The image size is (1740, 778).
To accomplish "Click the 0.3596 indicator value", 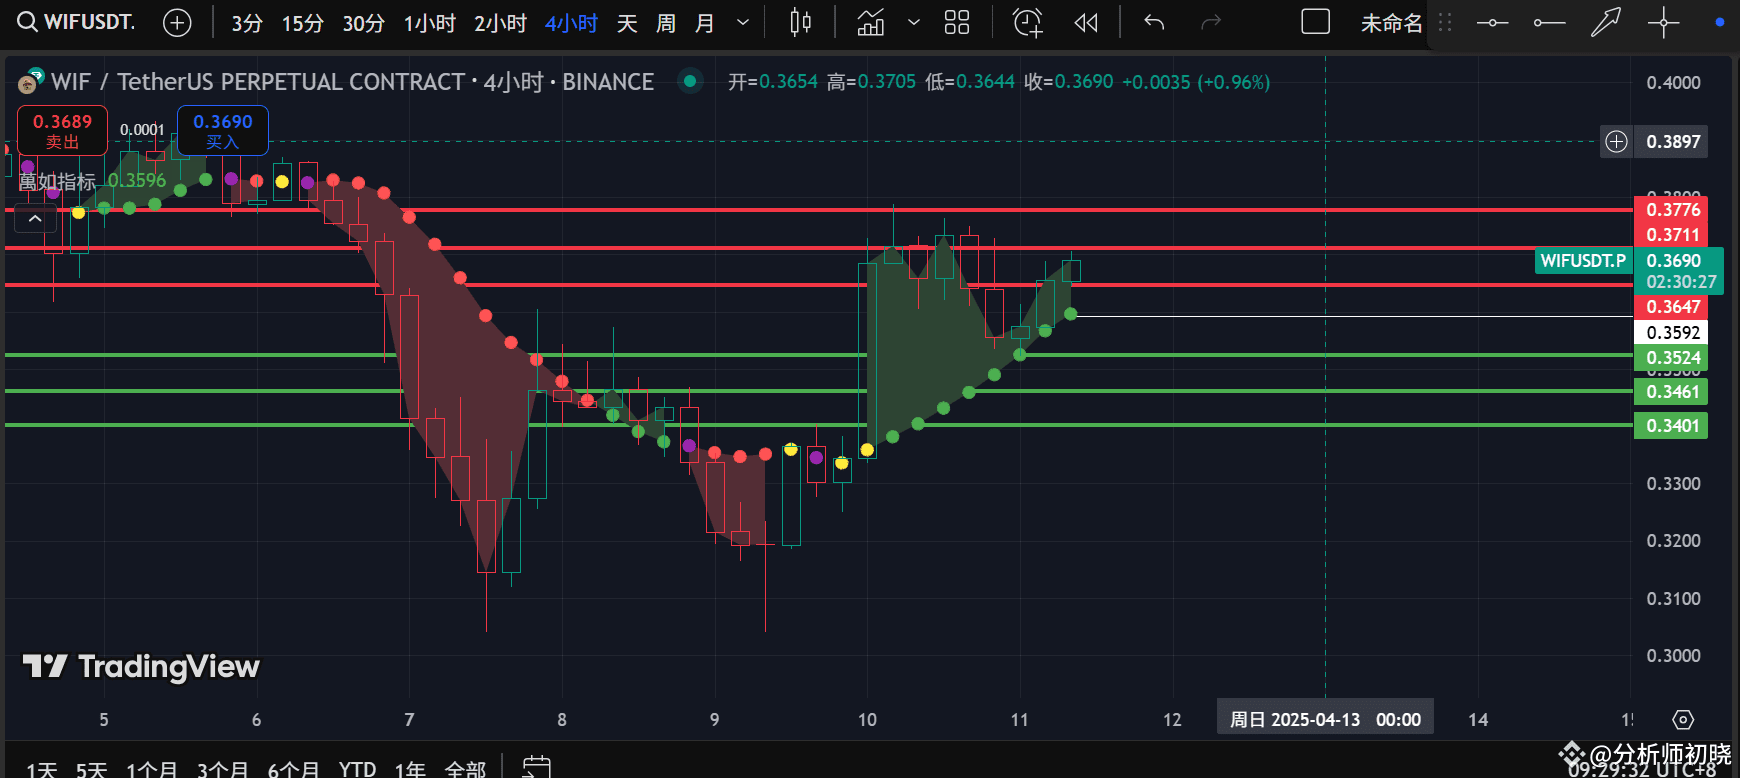I will click(137, 181).
